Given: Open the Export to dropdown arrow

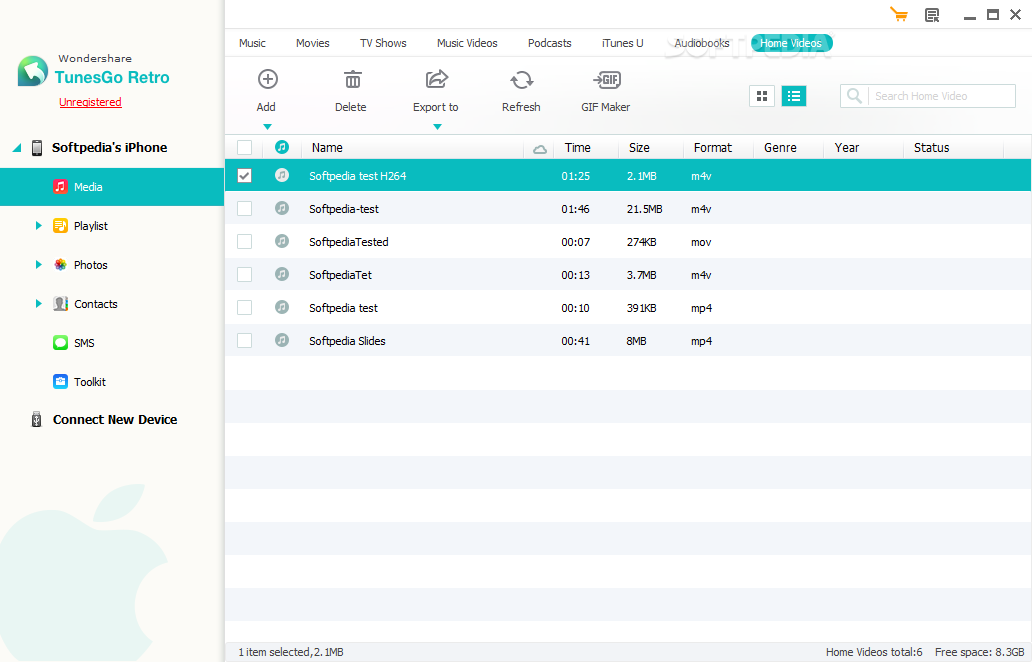Looking at the screenshot, I should click(437, 126).
